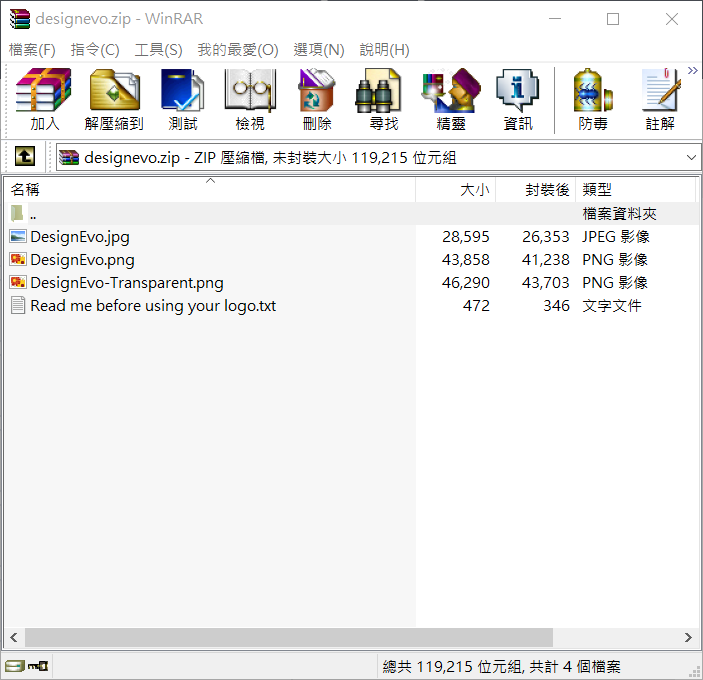Click the DesignEvo.png file icon
703x680 pixels.
18,259
